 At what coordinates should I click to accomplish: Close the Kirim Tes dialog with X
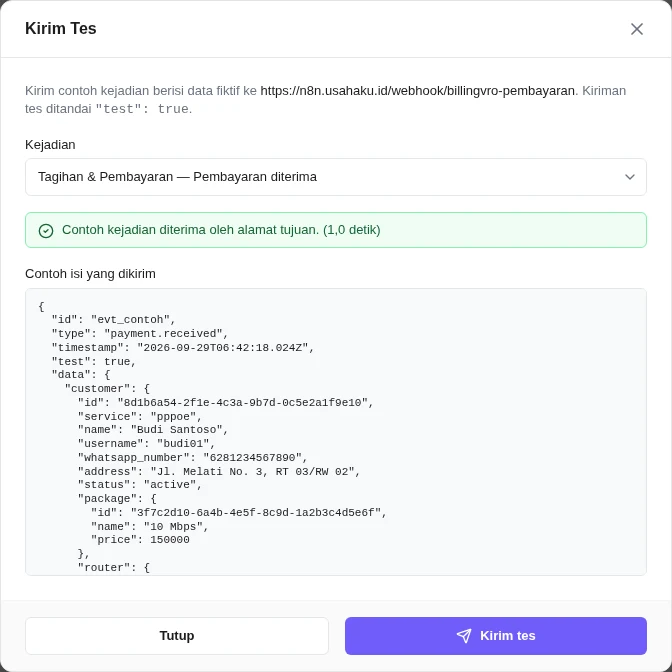pyautogui.click(x=636, y=29)
